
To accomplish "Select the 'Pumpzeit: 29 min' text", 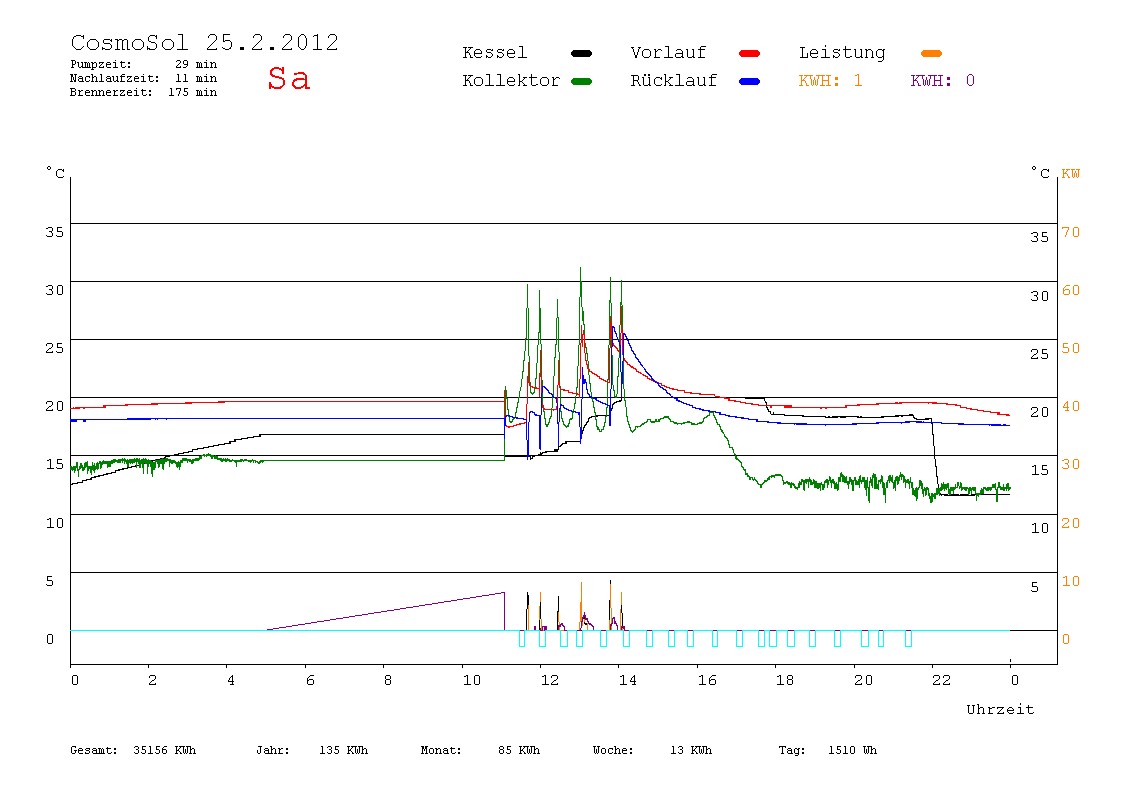I will 144,64.
